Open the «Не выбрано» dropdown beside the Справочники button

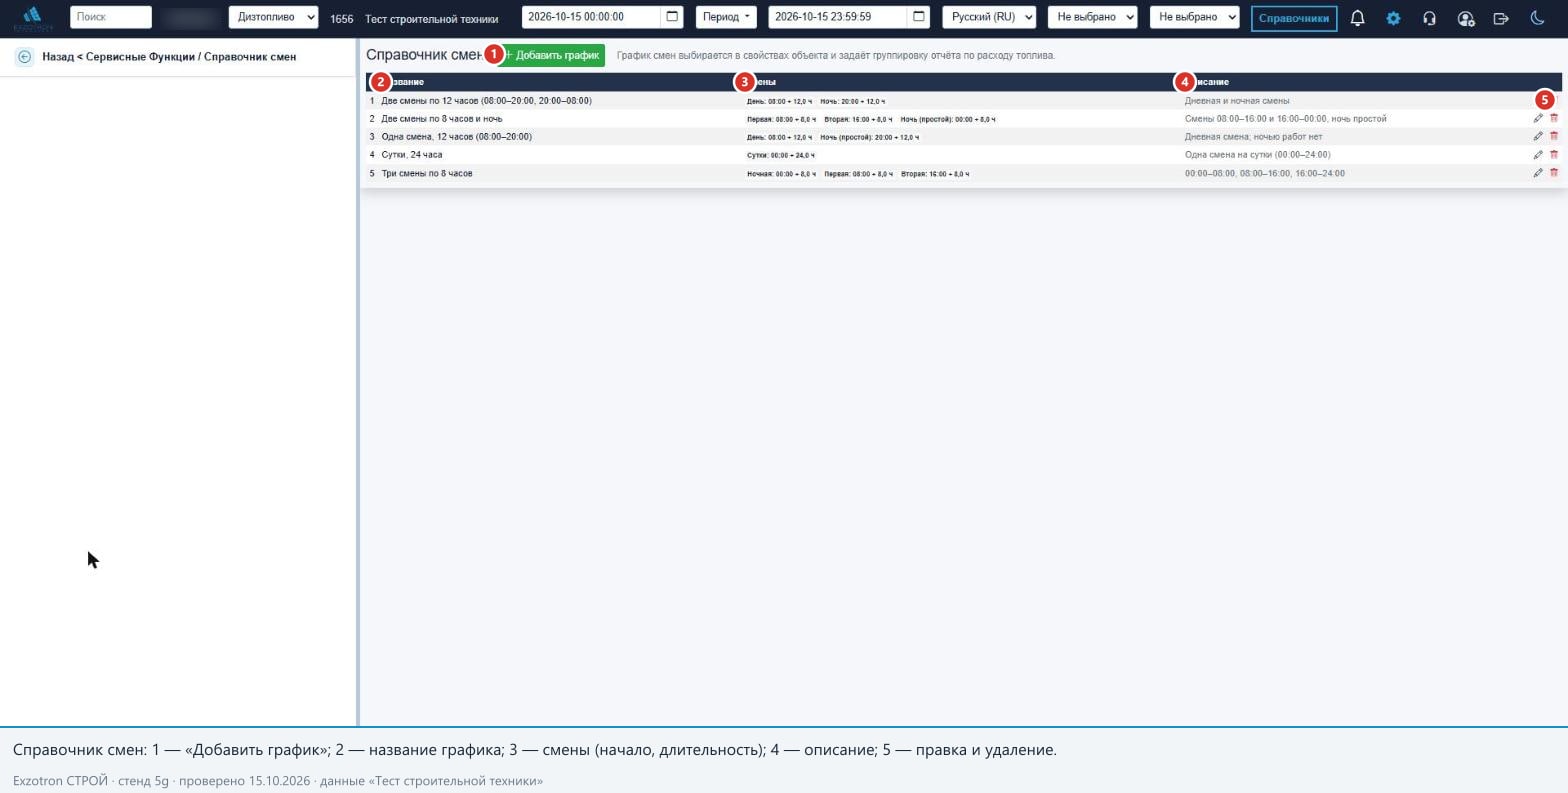tap(1195, 17)
